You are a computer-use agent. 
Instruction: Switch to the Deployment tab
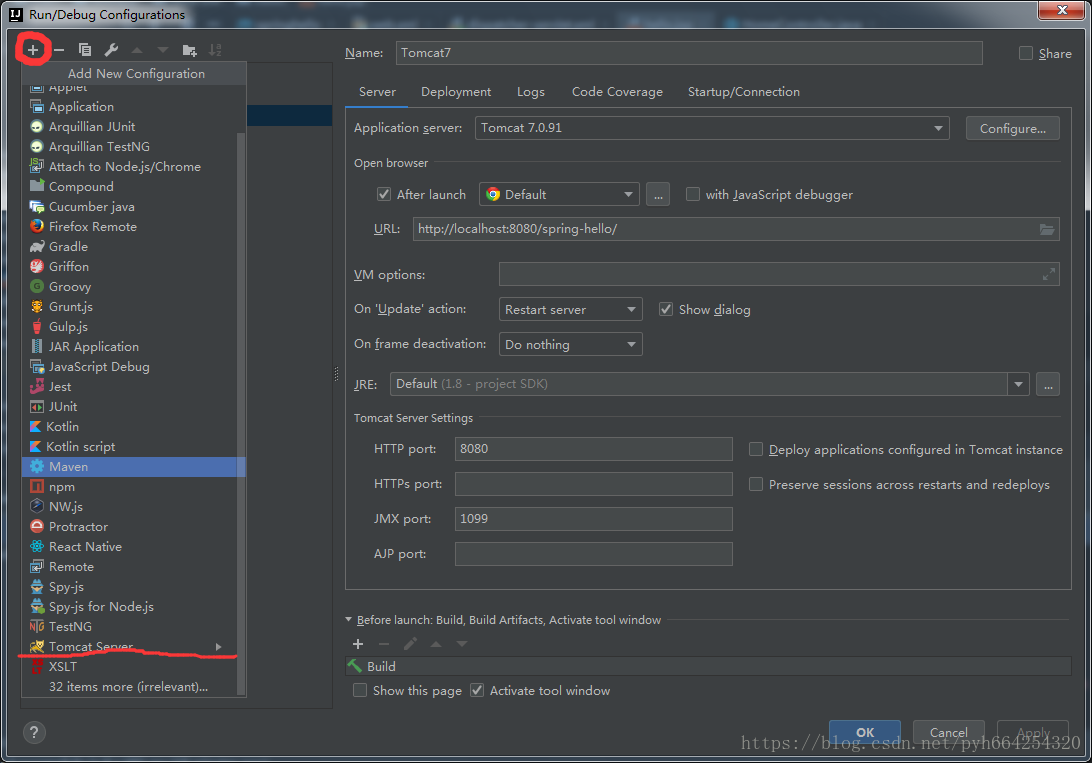pos(455,92)
